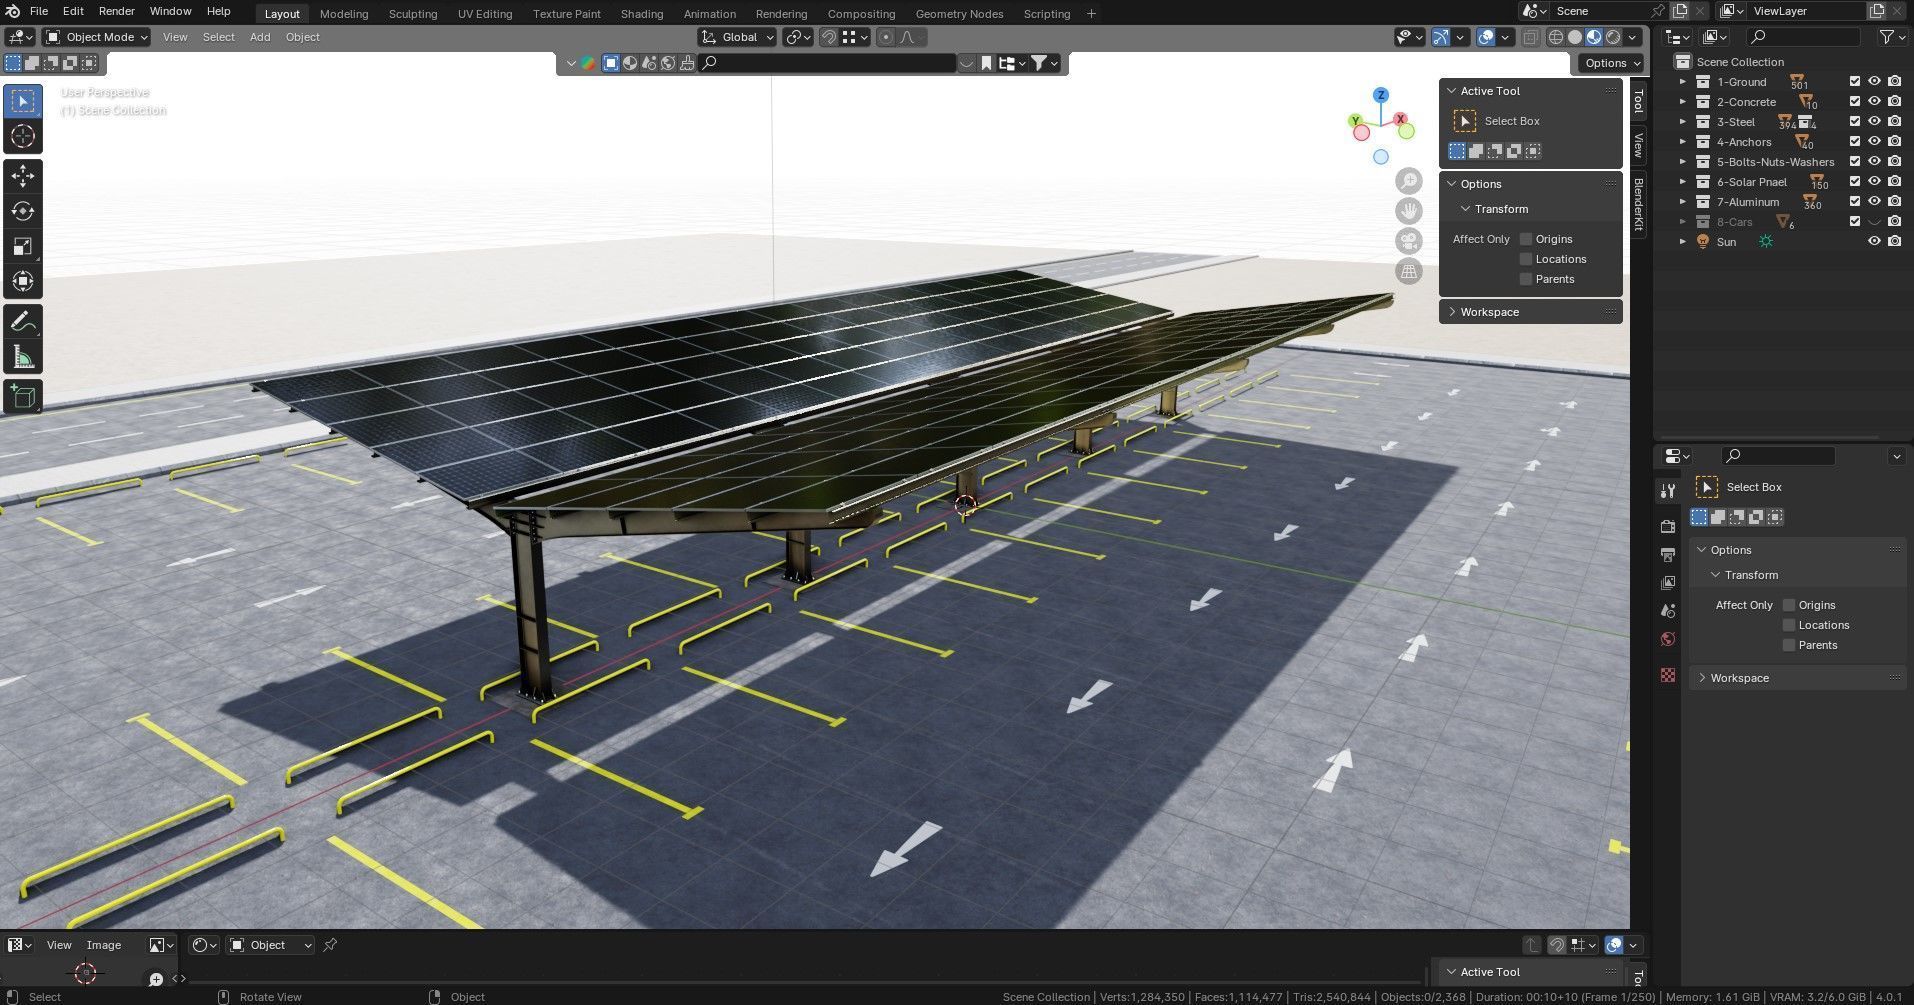Open the BlenderKit sidebar tab
This screenshot has height=1005, width=1914.
pos(1638,204)
